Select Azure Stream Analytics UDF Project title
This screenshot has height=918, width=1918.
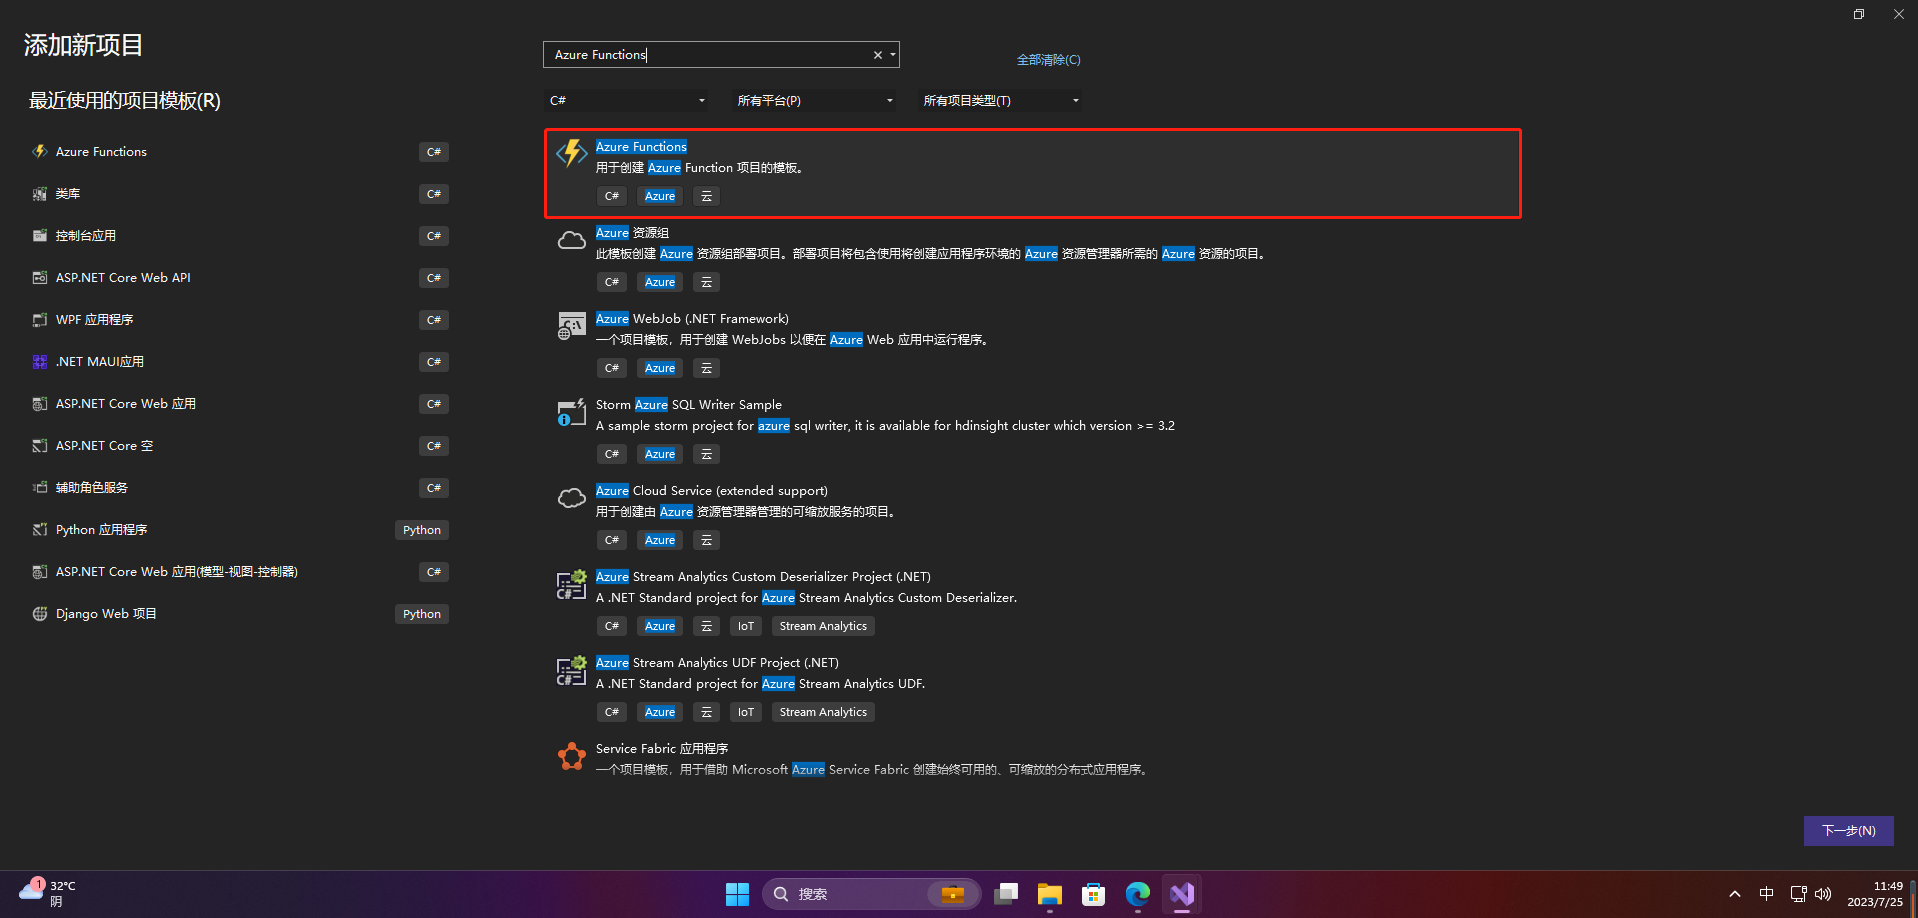(717, 663)
